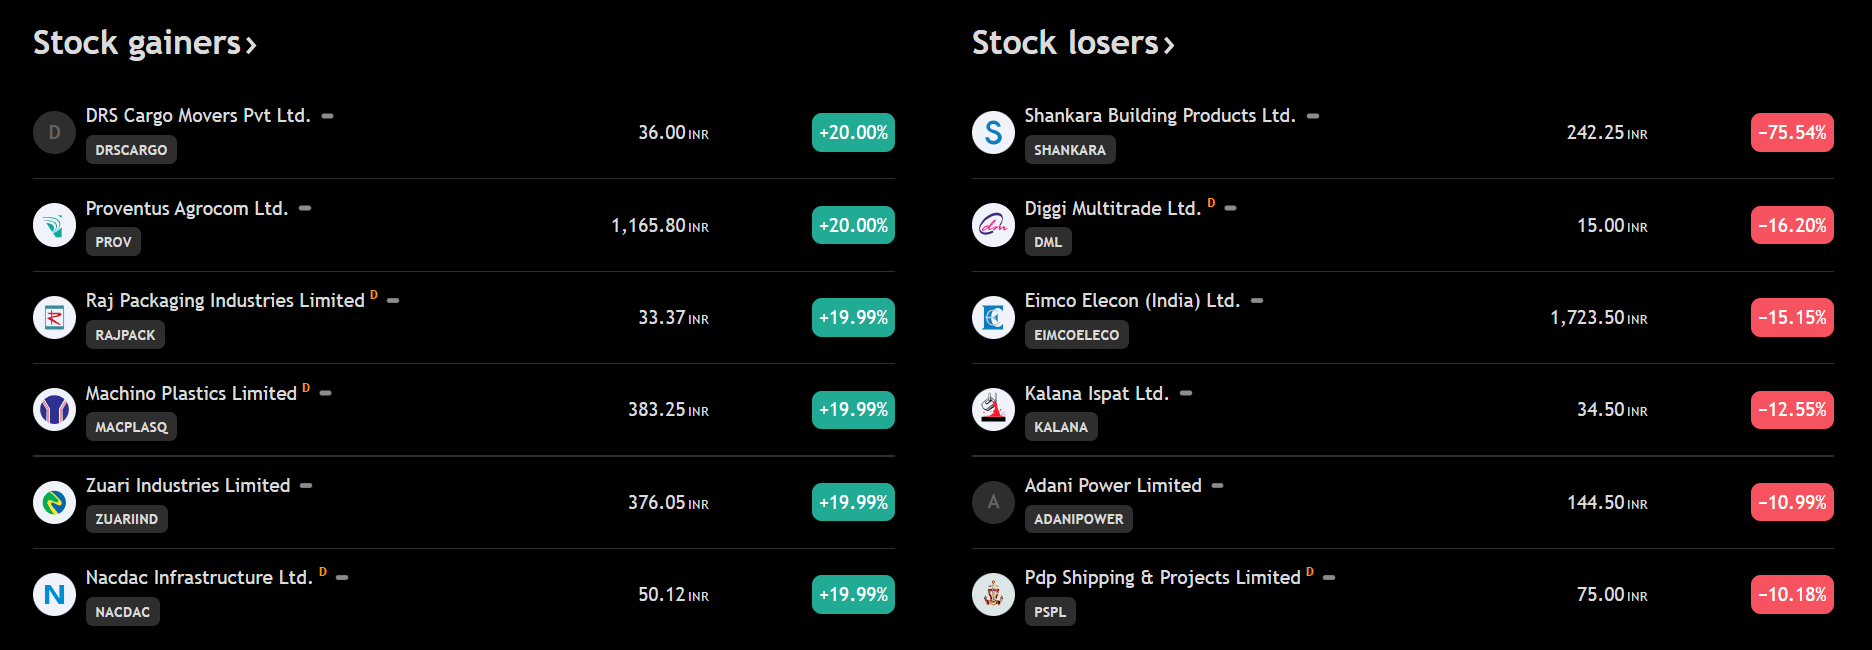This screenshot has height=650, width=1872.
Task: Open the Stock losers section
Action: [1072, 43]
